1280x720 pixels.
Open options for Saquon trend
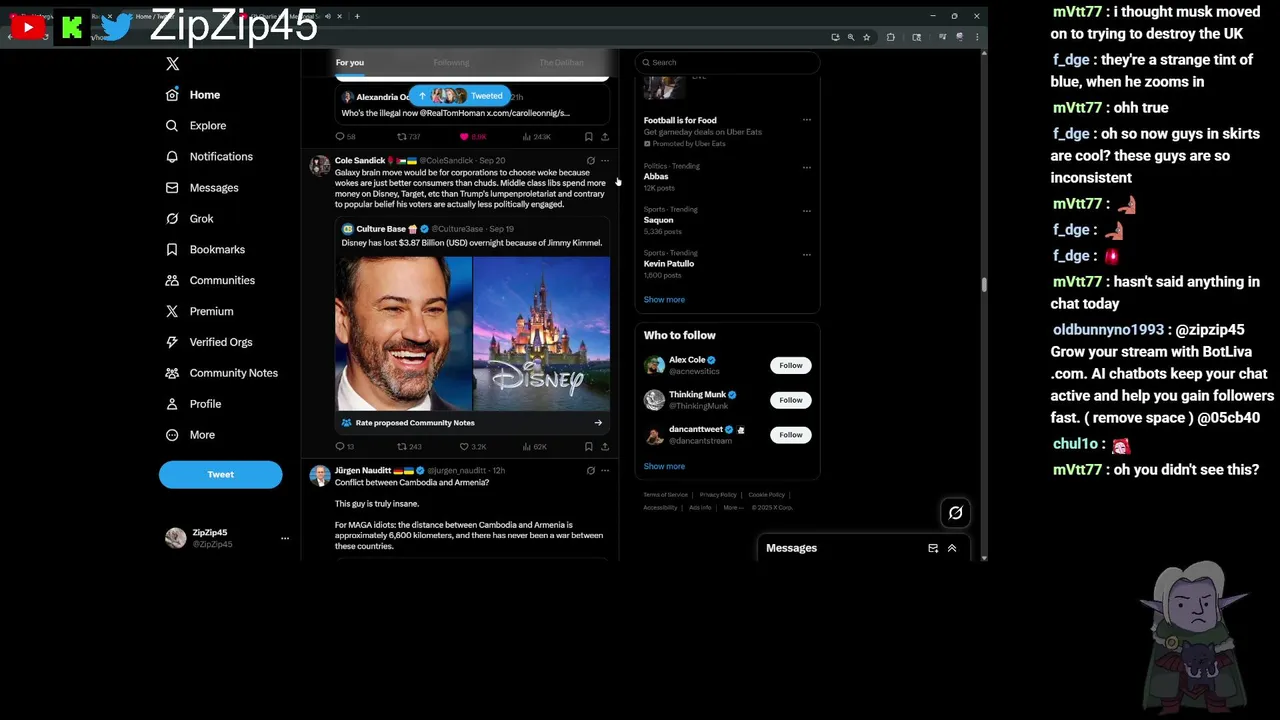pos(807,211)
